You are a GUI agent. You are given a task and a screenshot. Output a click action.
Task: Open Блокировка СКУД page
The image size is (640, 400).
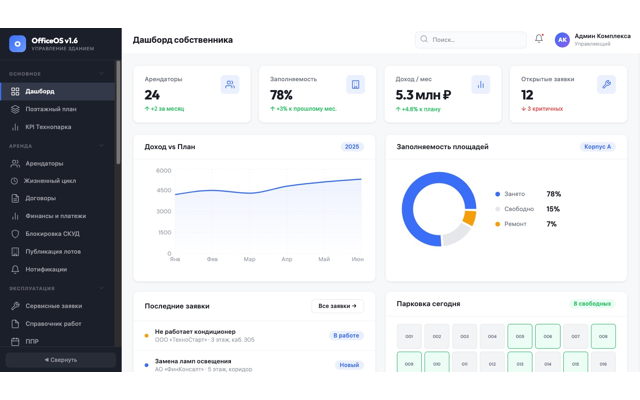(x=58, y=234)
